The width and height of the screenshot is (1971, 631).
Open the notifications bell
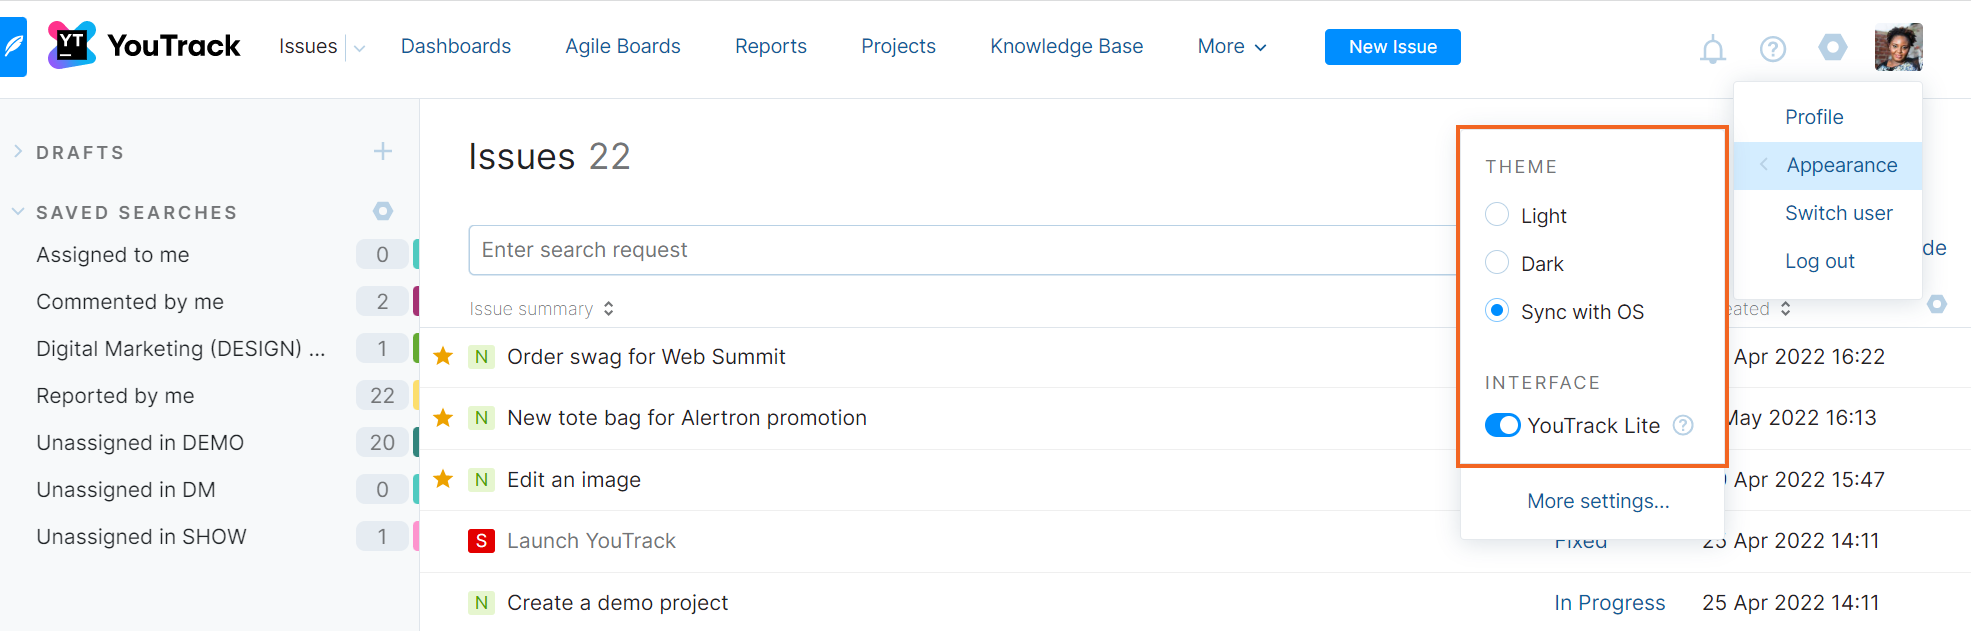click(x=1713, y=49)
